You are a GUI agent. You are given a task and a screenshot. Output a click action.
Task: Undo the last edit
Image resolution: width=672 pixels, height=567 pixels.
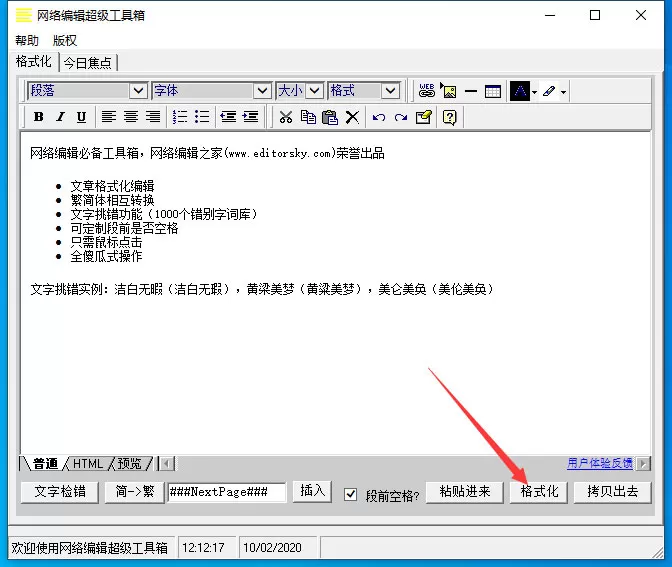point(378,117)
